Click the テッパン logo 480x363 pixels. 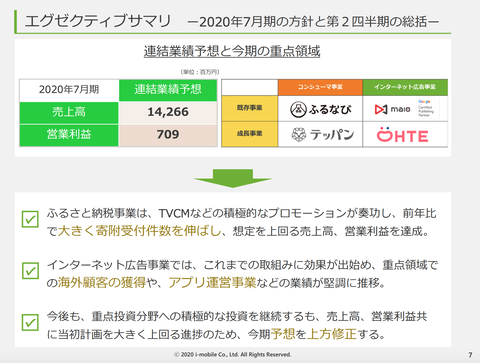pos(322,134)
